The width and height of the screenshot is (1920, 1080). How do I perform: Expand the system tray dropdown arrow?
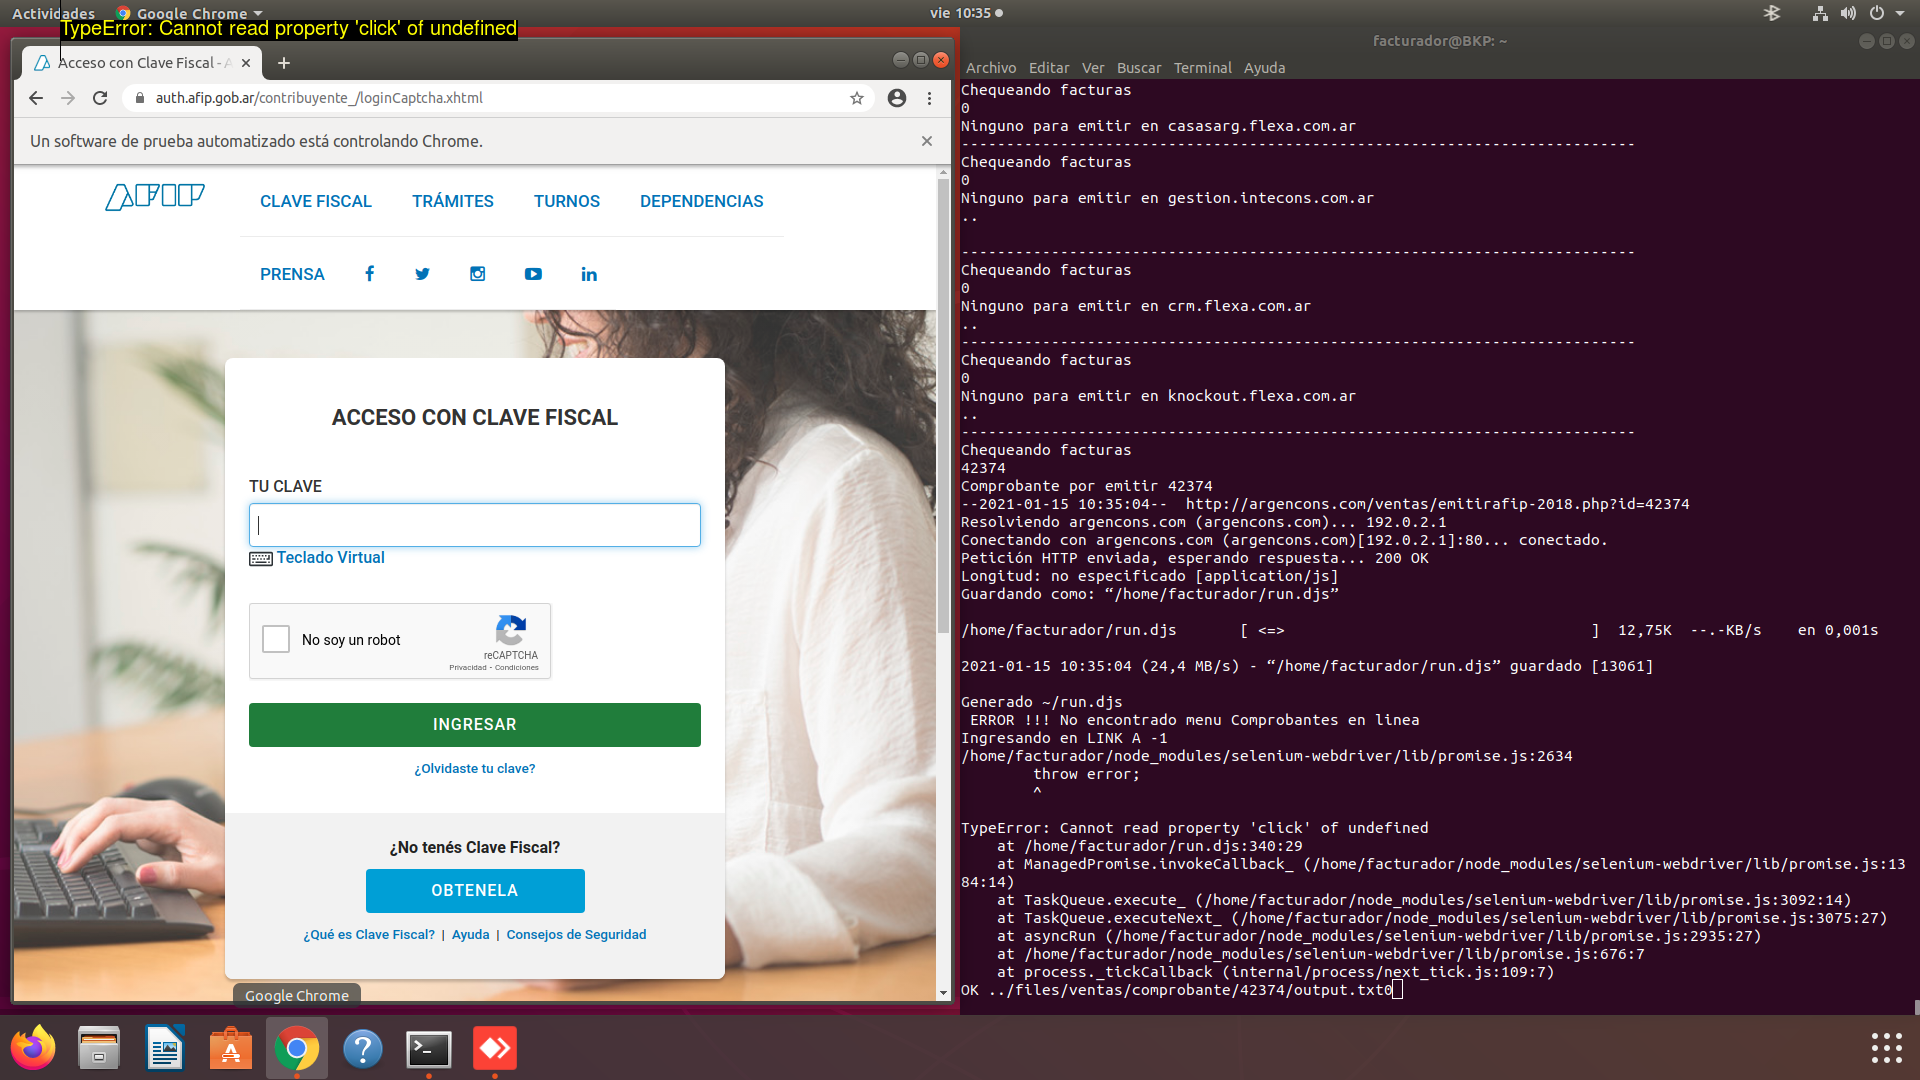coord(1900,13)
